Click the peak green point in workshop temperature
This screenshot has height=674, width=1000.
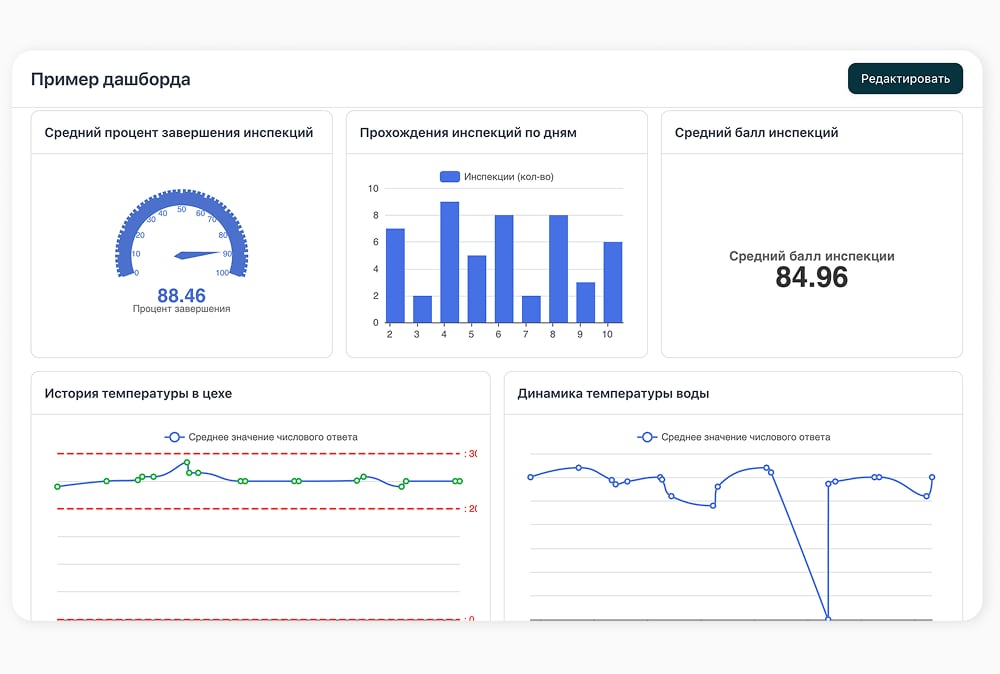(x=187, y=462)
